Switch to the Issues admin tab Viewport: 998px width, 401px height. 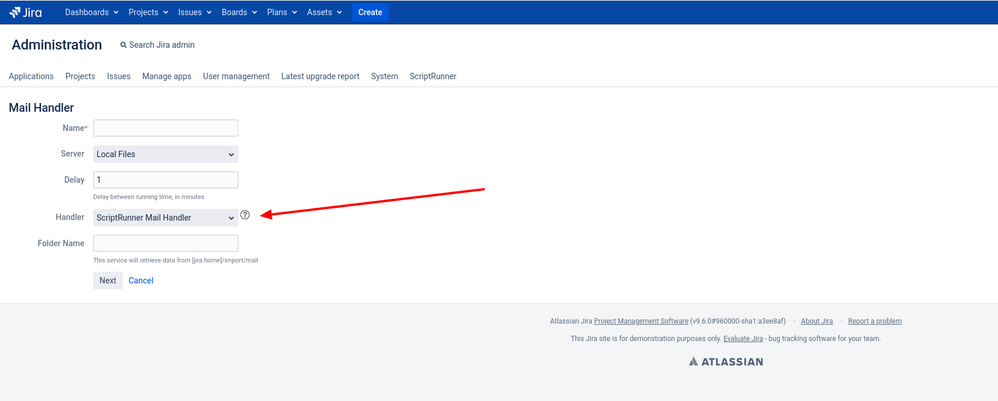pyautogui.click(x=118, y=76)
